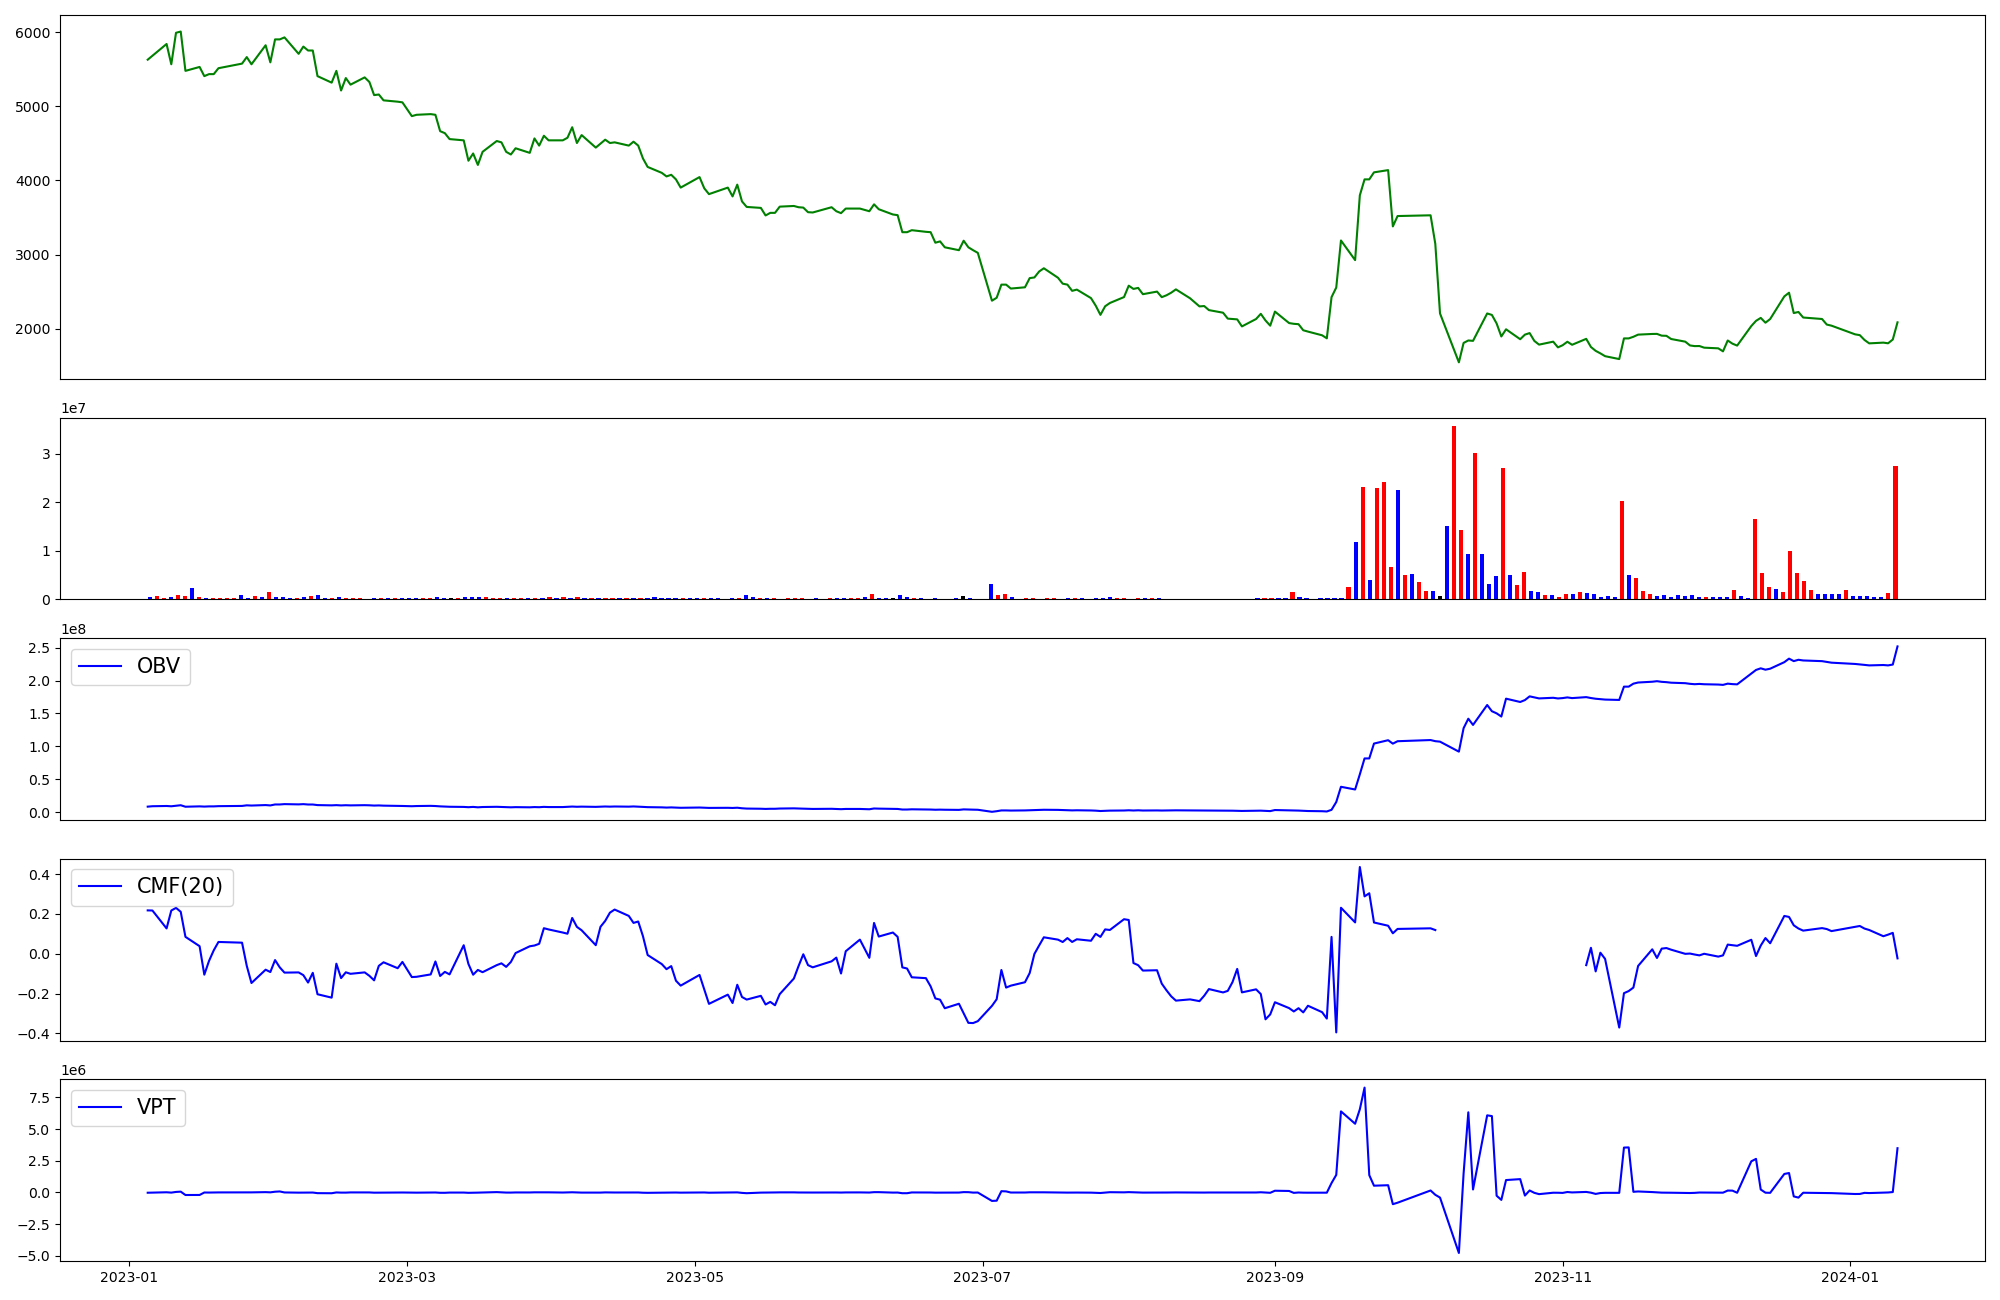2000x1300 pixels.
Task: Click the last red volume bar at far right
Action: click(1895, 532)
